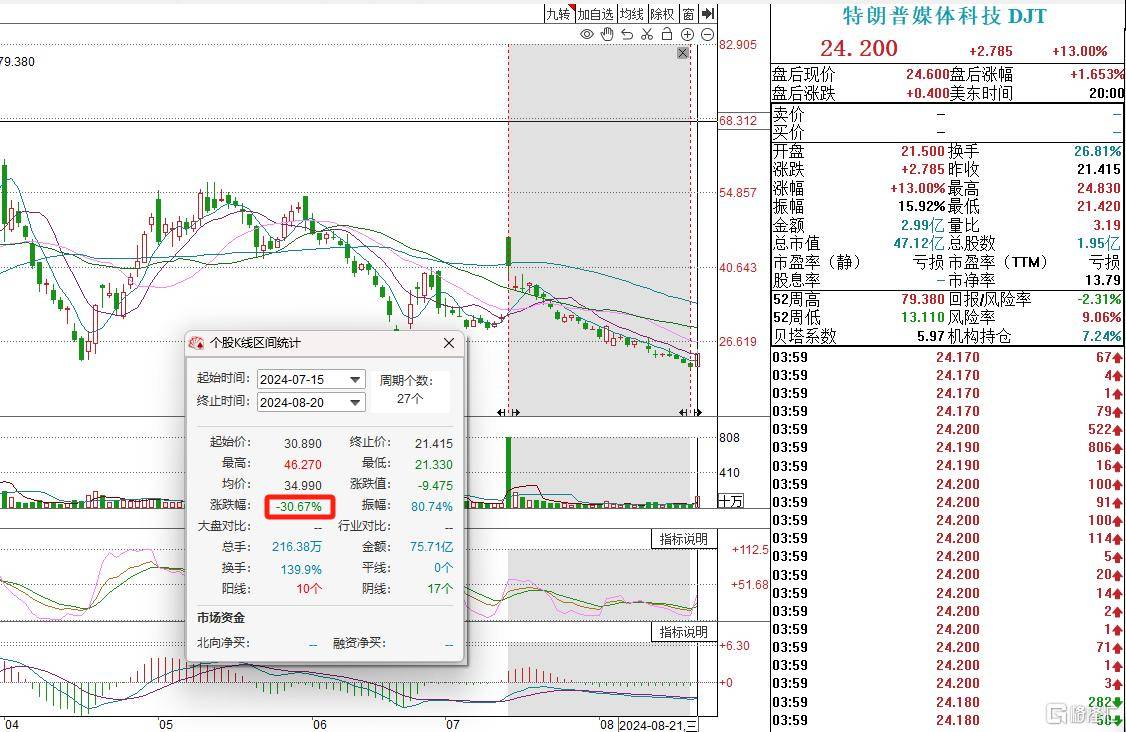
Task: Click 指标说明 on the +6.30 histogram panel
Action: tap(684, 631)
